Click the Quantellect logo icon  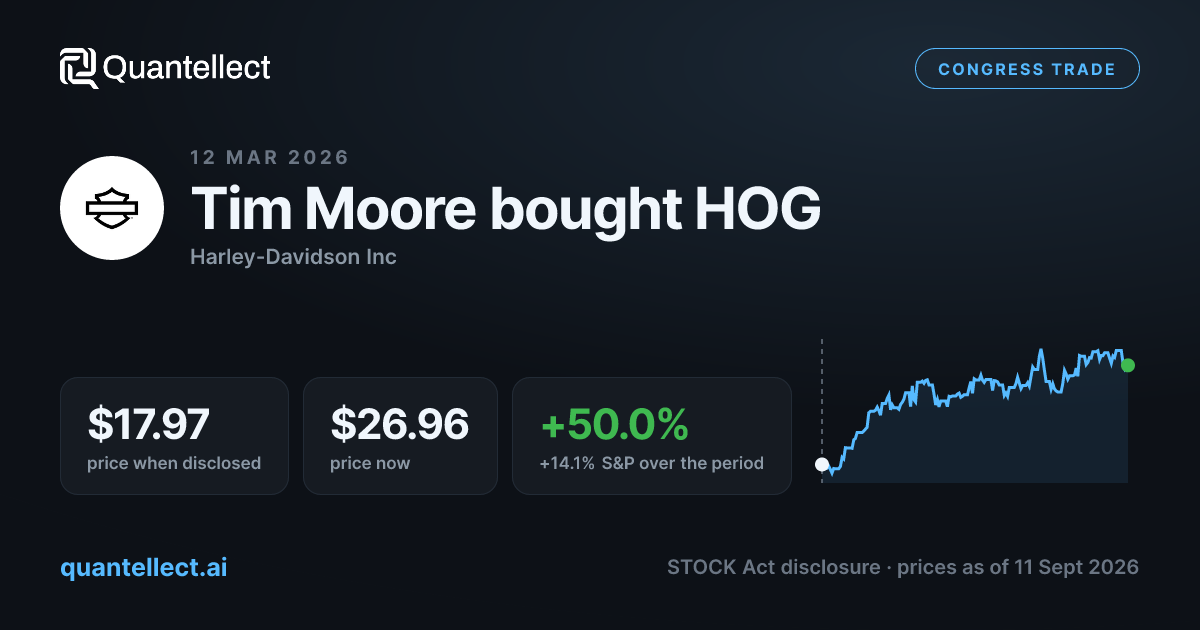click(78, 68)
